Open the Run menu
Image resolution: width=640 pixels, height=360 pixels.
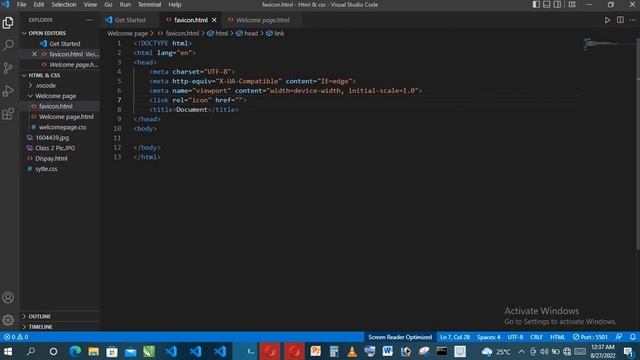(125, 4)
